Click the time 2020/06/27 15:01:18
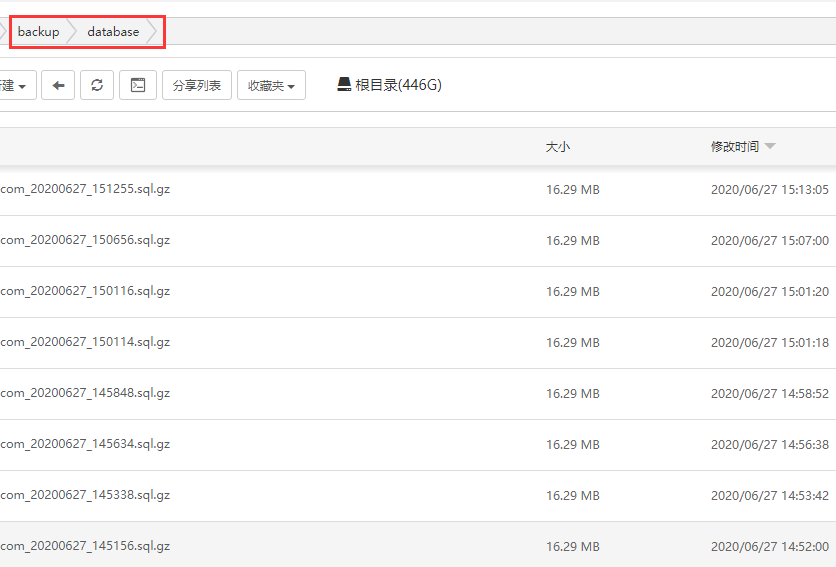The image size is (836, 567). pos(770,342)
